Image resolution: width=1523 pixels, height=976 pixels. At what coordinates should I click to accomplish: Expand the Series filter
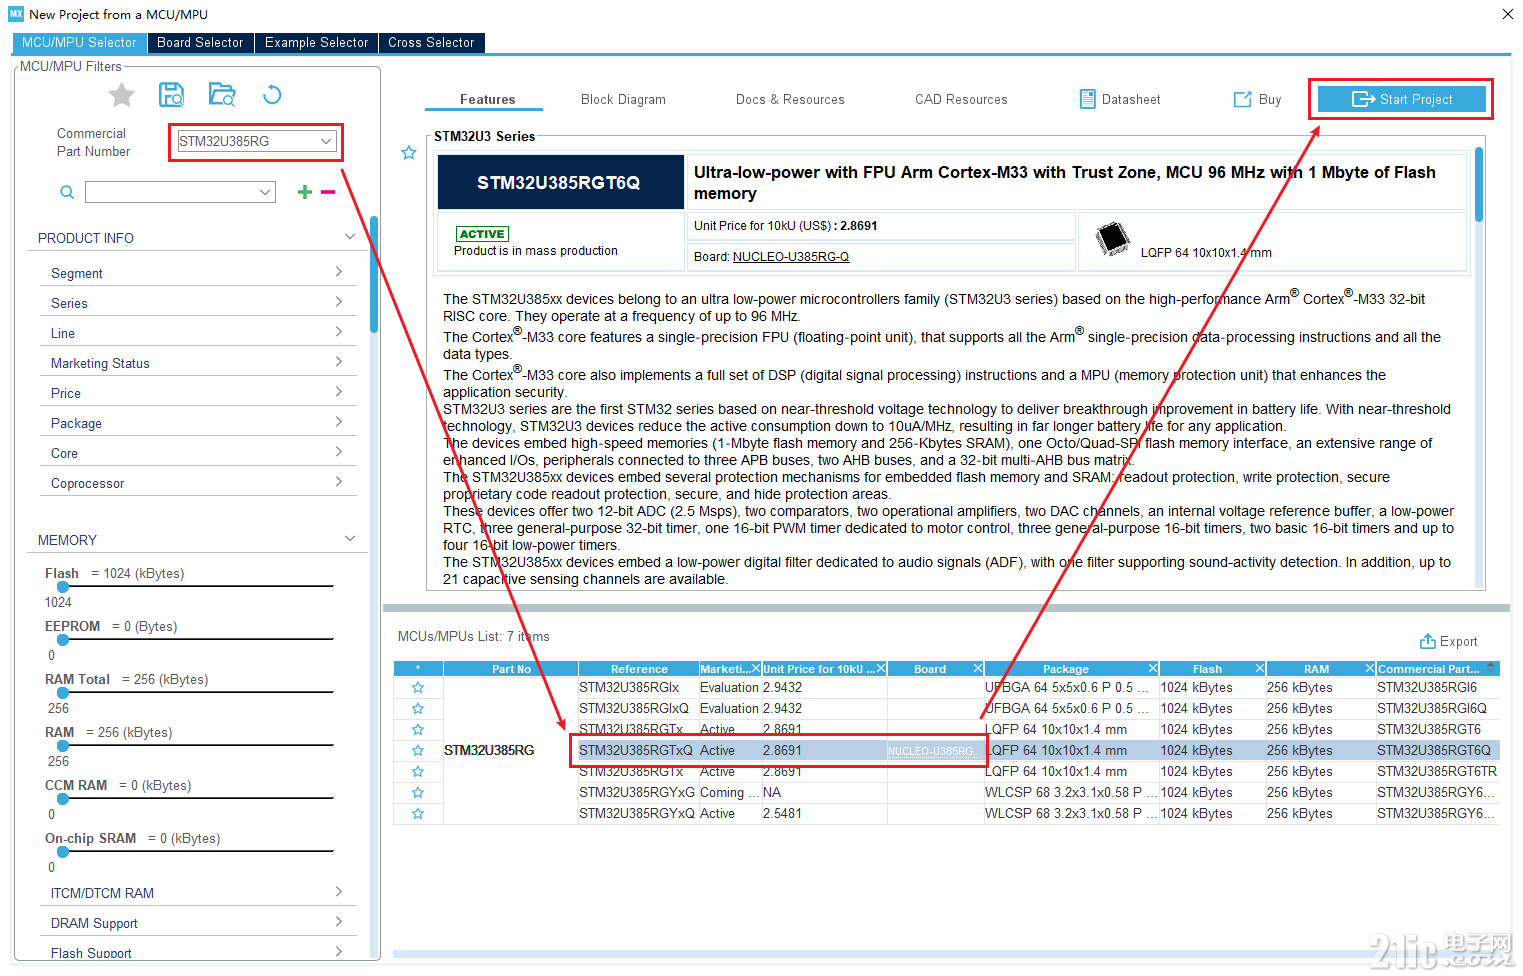pos(338,302)
